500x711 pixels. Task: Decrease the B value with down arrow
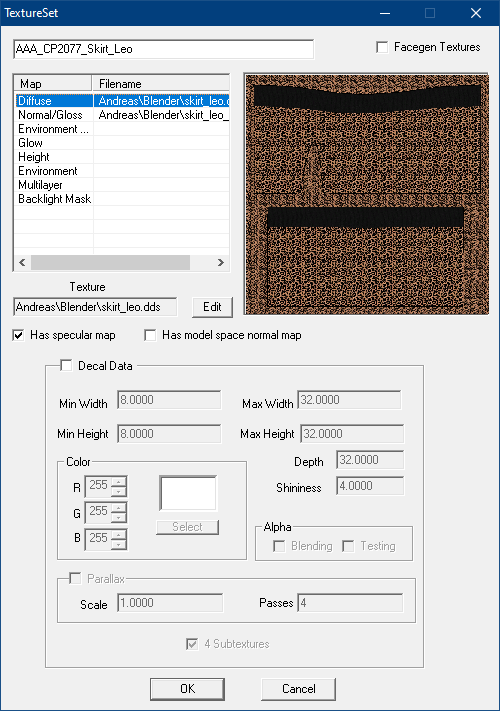pyautogui.click(x=119, y=544)
